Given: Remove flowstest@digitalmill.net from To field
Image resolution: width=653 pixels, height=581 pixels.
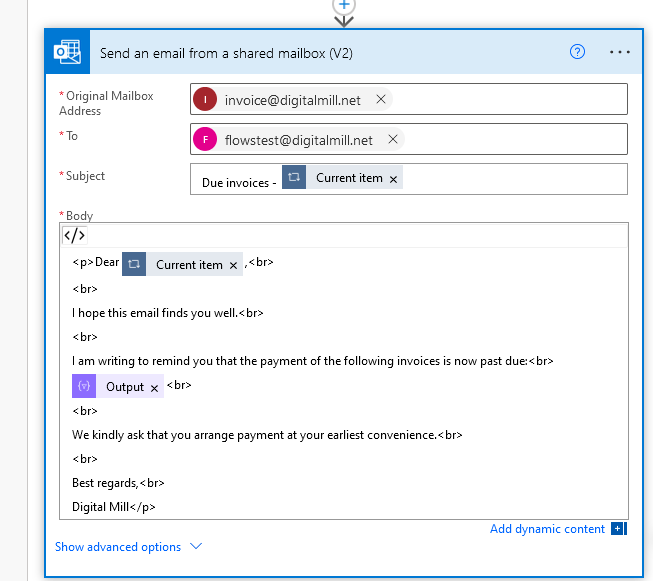Looking at the screenshot, I should coord(392,139).
